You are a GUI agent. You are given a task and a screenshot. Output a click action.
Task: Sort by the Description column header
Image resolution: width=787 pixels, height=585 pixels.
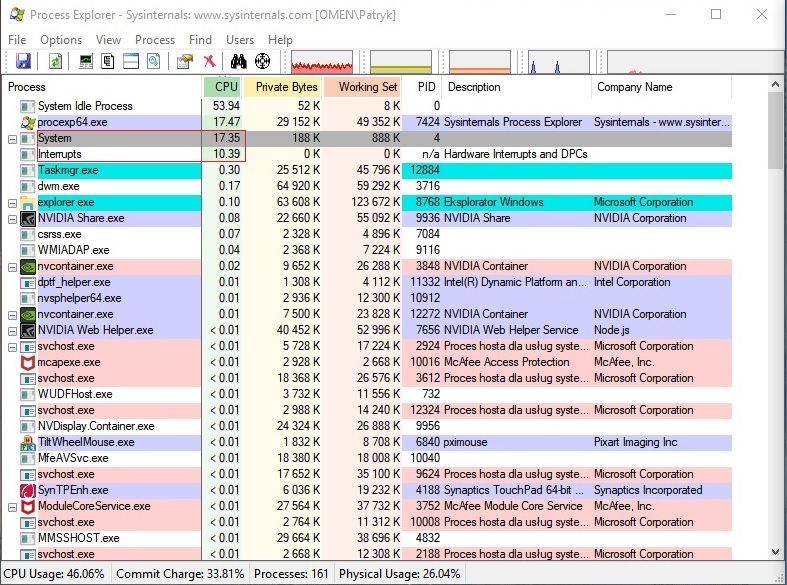(517, 87)
